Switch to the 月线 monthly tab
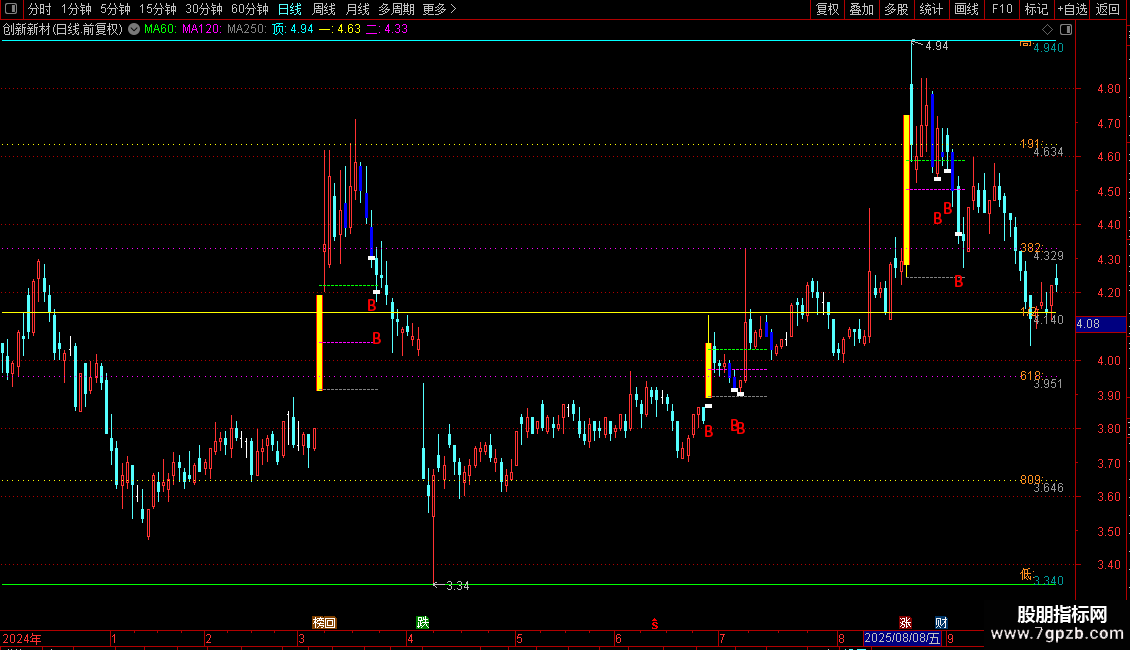This screenshot has width=1130, height=650. 357,9
